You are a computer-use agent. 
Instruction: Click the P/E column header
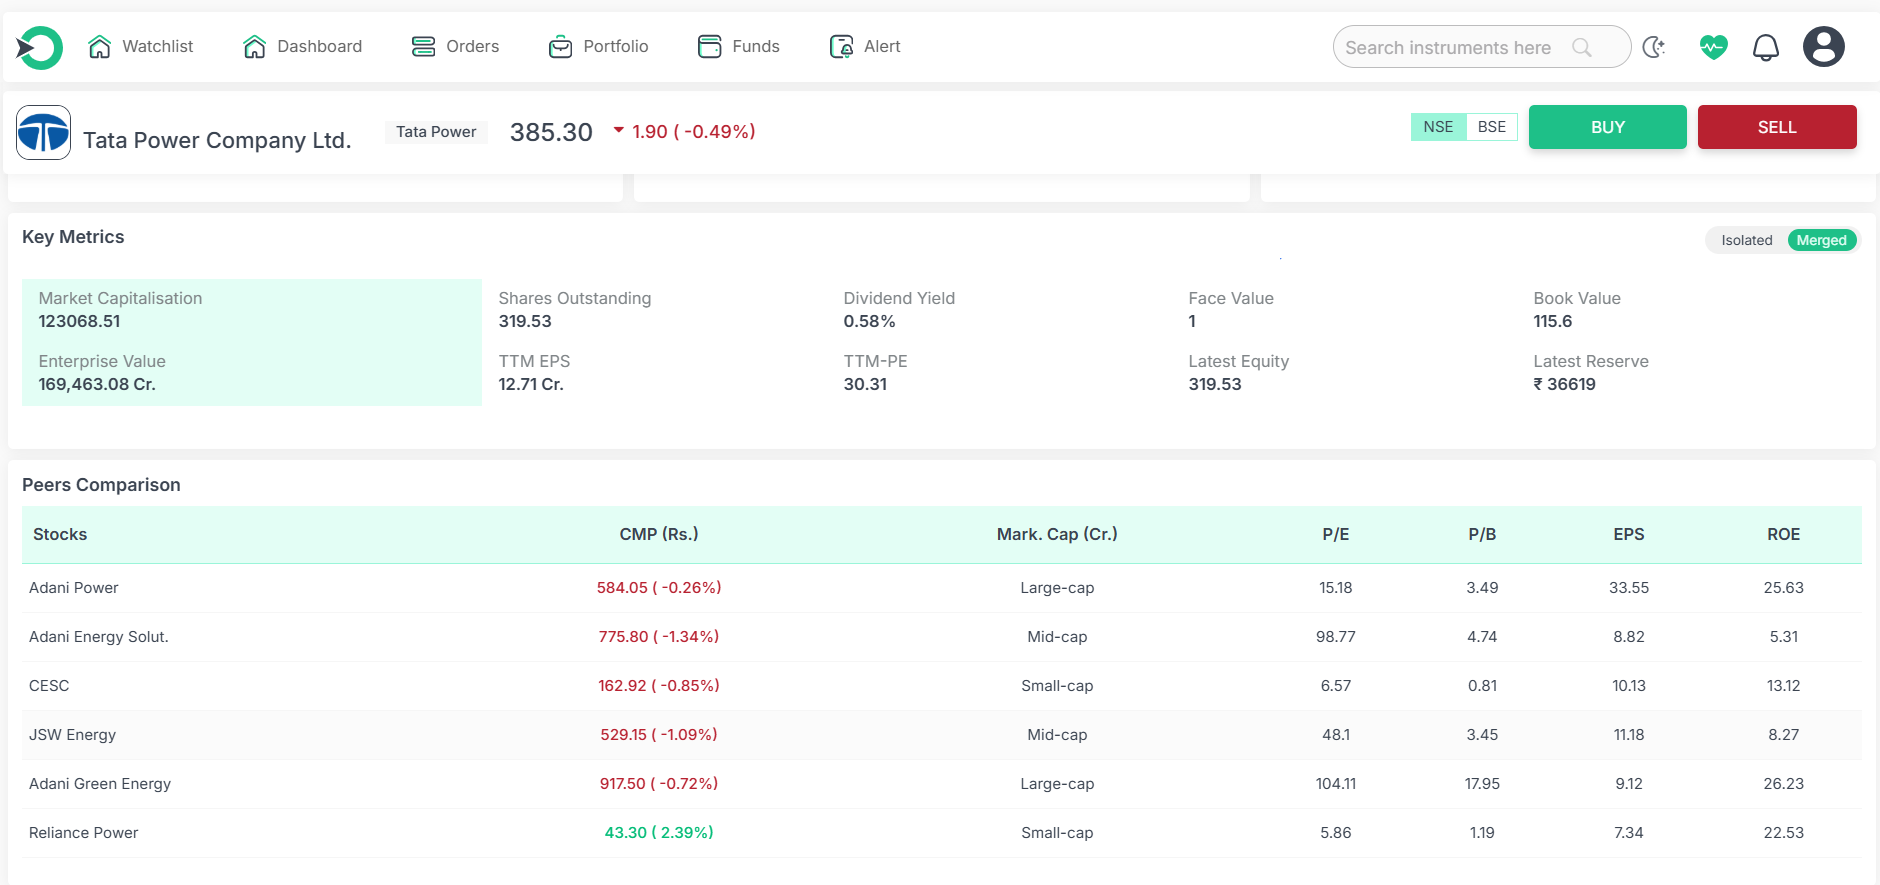1336,534
